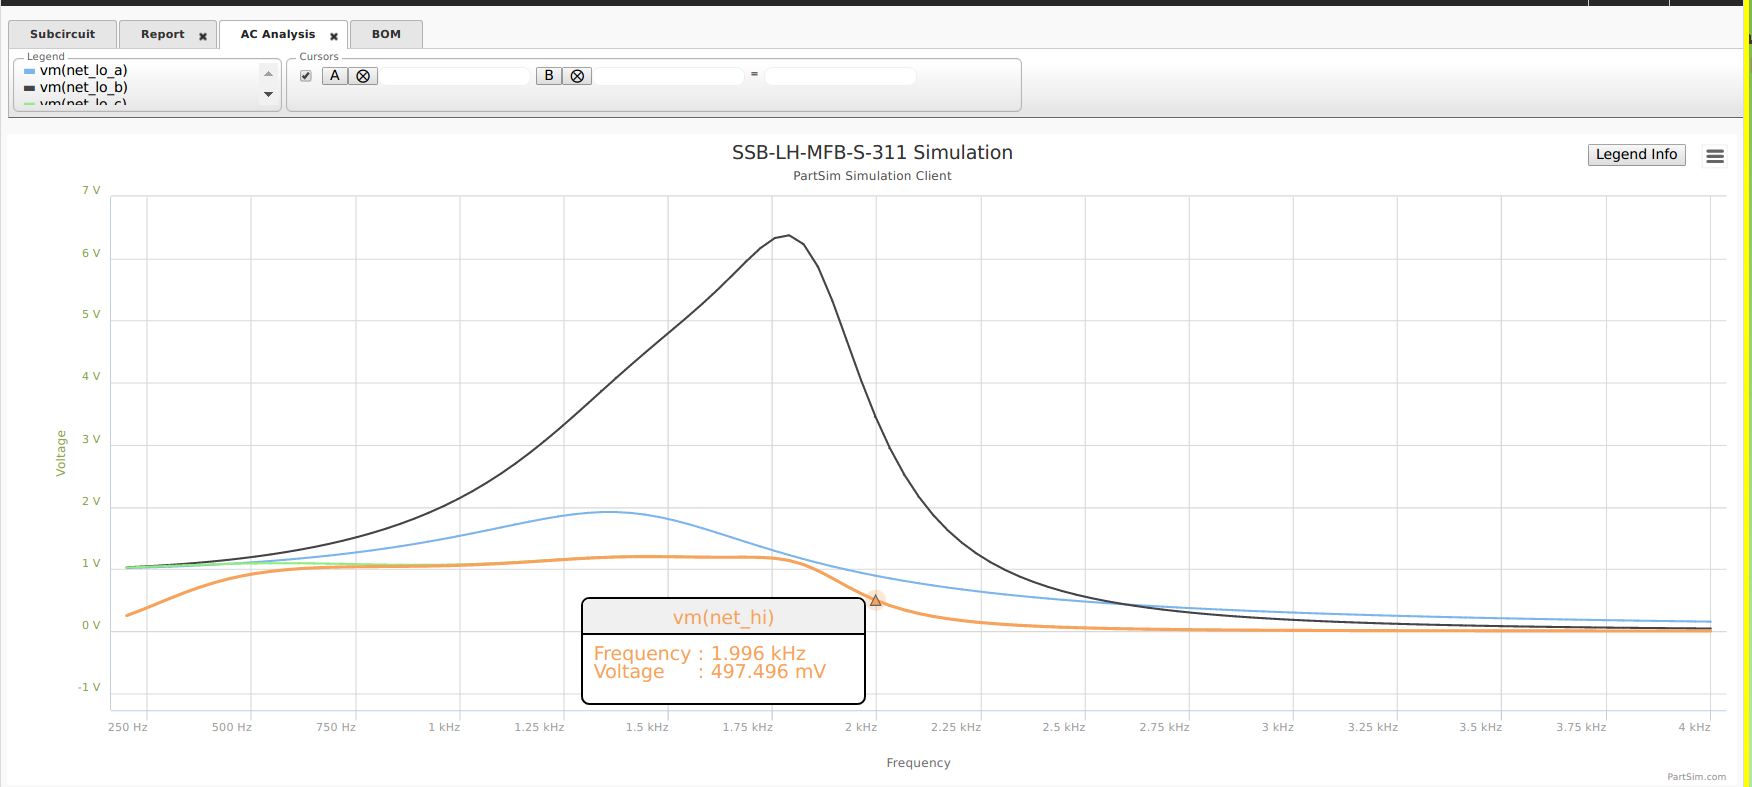Click the black vm(net_lo_b) legend color marker
1752x787 pixels.
point(30,88)
